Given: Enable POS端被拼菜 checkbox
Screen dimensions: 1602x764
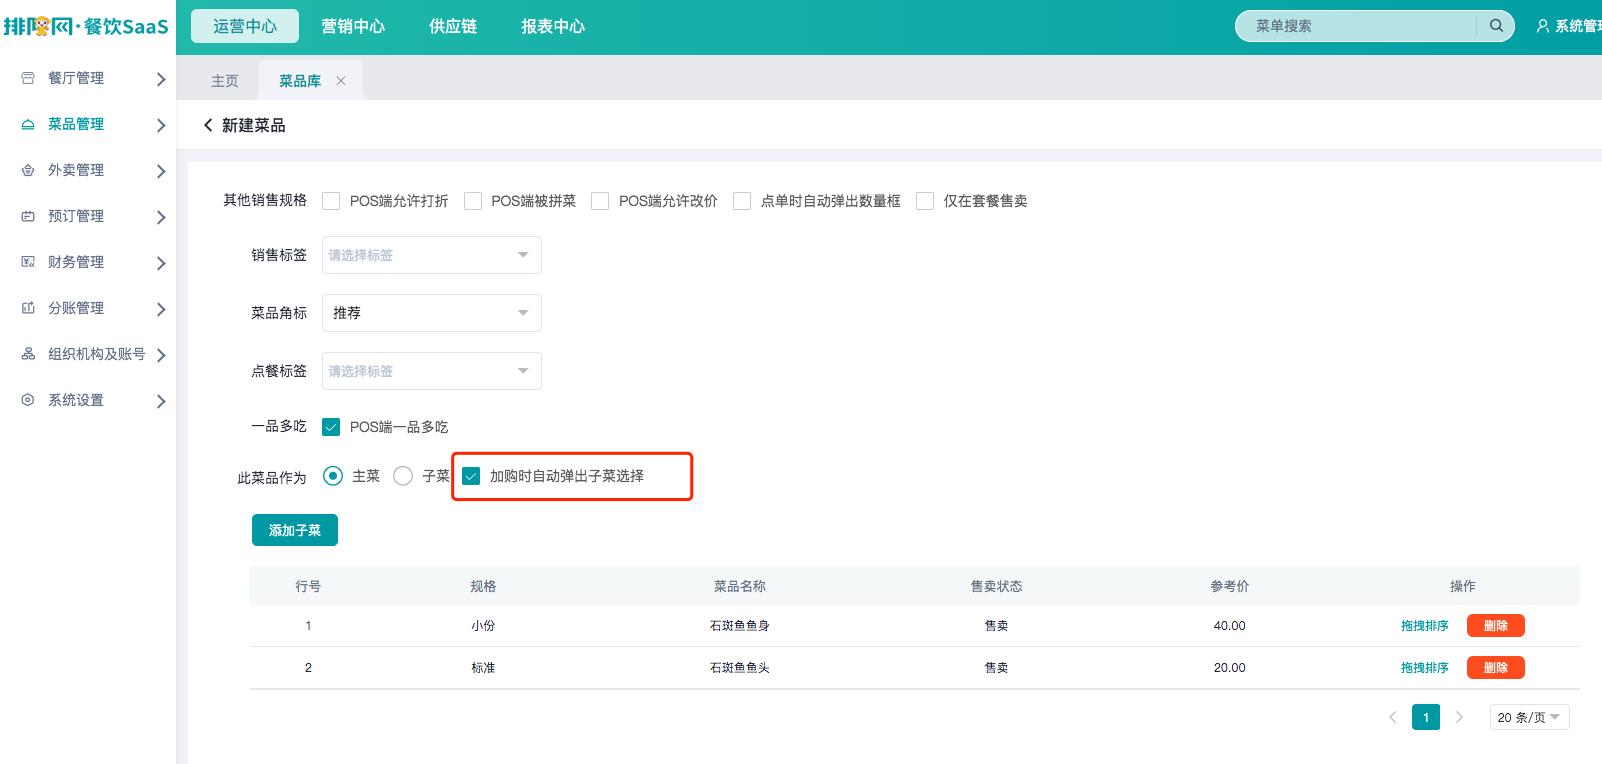Looking at the screenshot, I should tap(473, 201).
